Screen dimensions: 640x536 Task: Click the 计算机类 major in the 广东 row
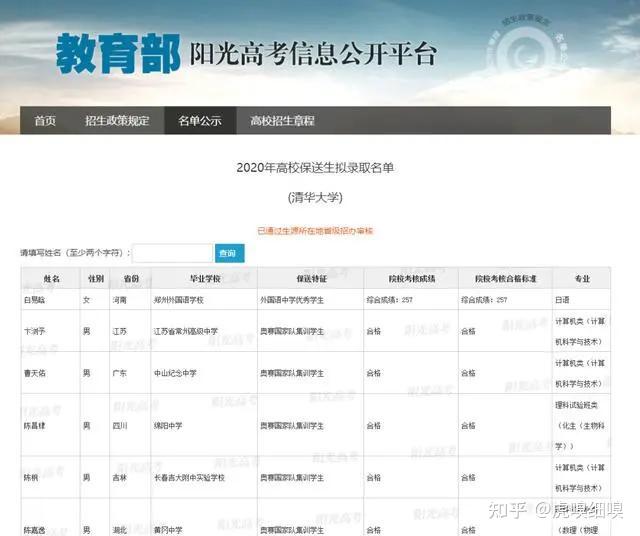click(x=580, y=373)
